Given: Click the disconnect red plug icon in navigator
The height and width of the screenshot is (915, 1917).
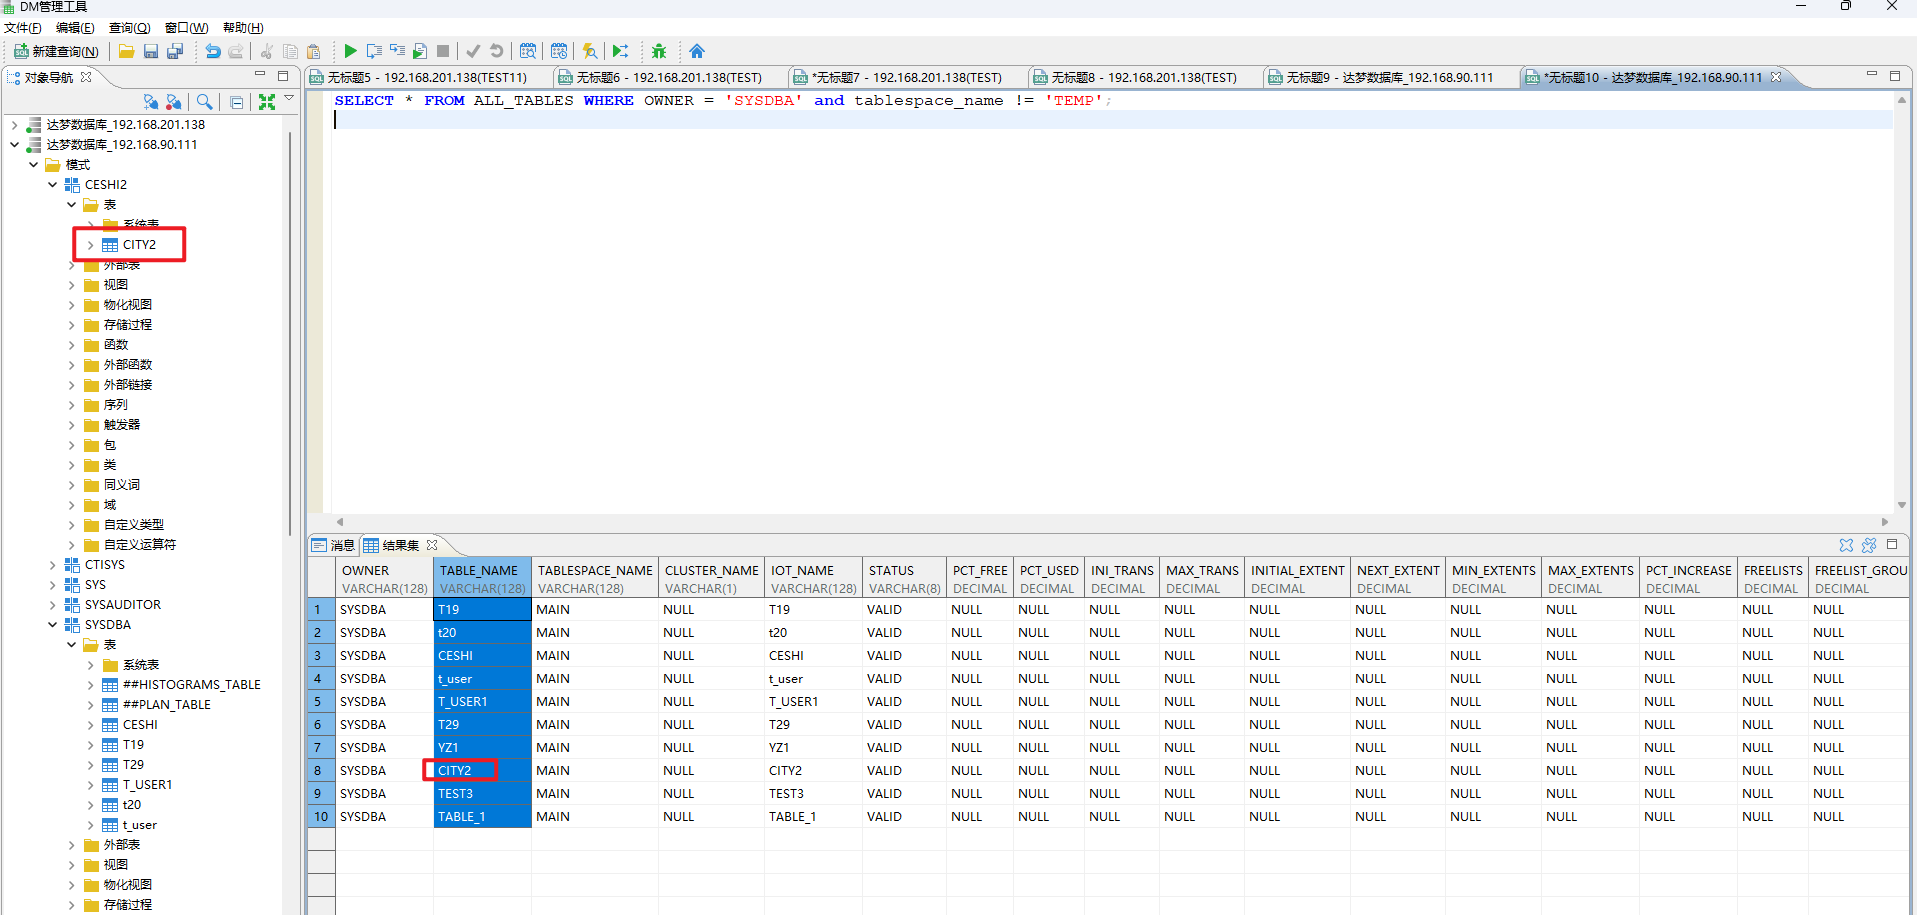Looking at the screenshot, I should click(x=173, y=101).
